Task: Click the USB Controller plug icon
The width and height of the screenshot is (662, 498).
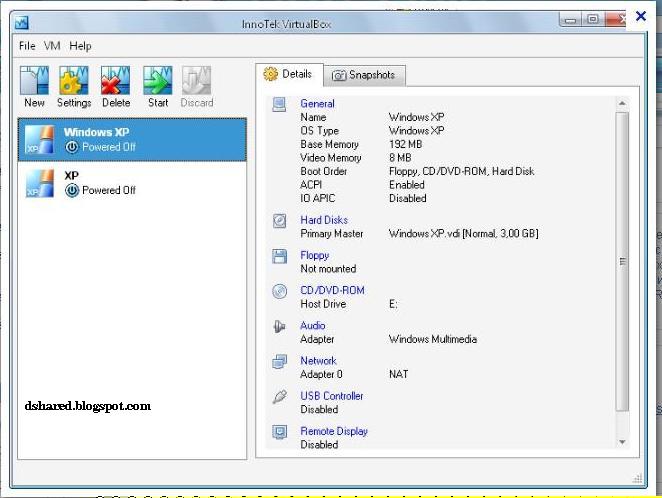Action: tap(279, 397)
